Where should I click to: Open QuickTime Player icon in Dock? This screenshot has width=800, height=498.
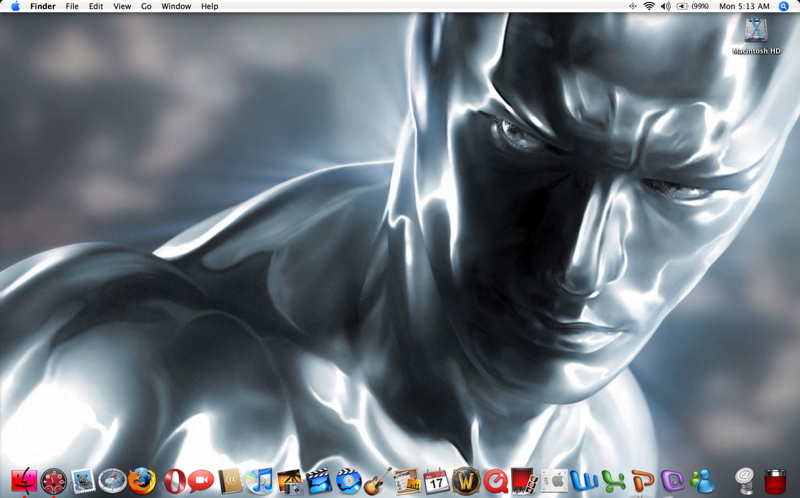(x=495, y=481)
